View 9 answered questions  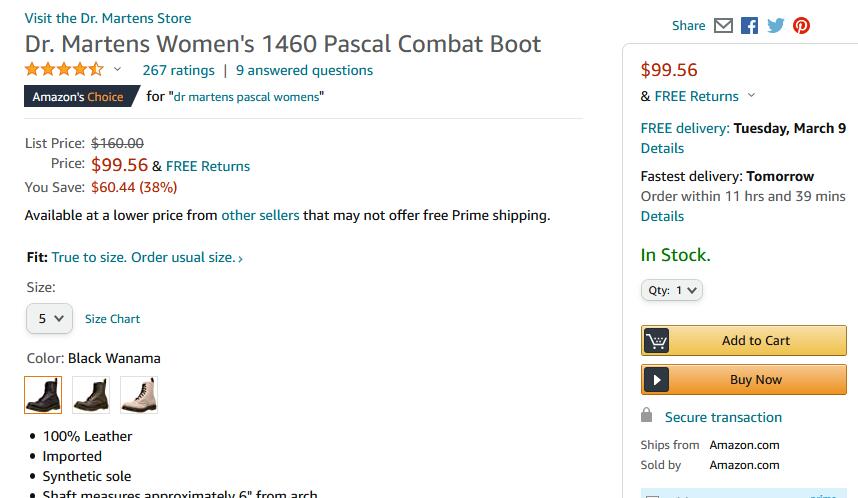(x=304, y=71)
